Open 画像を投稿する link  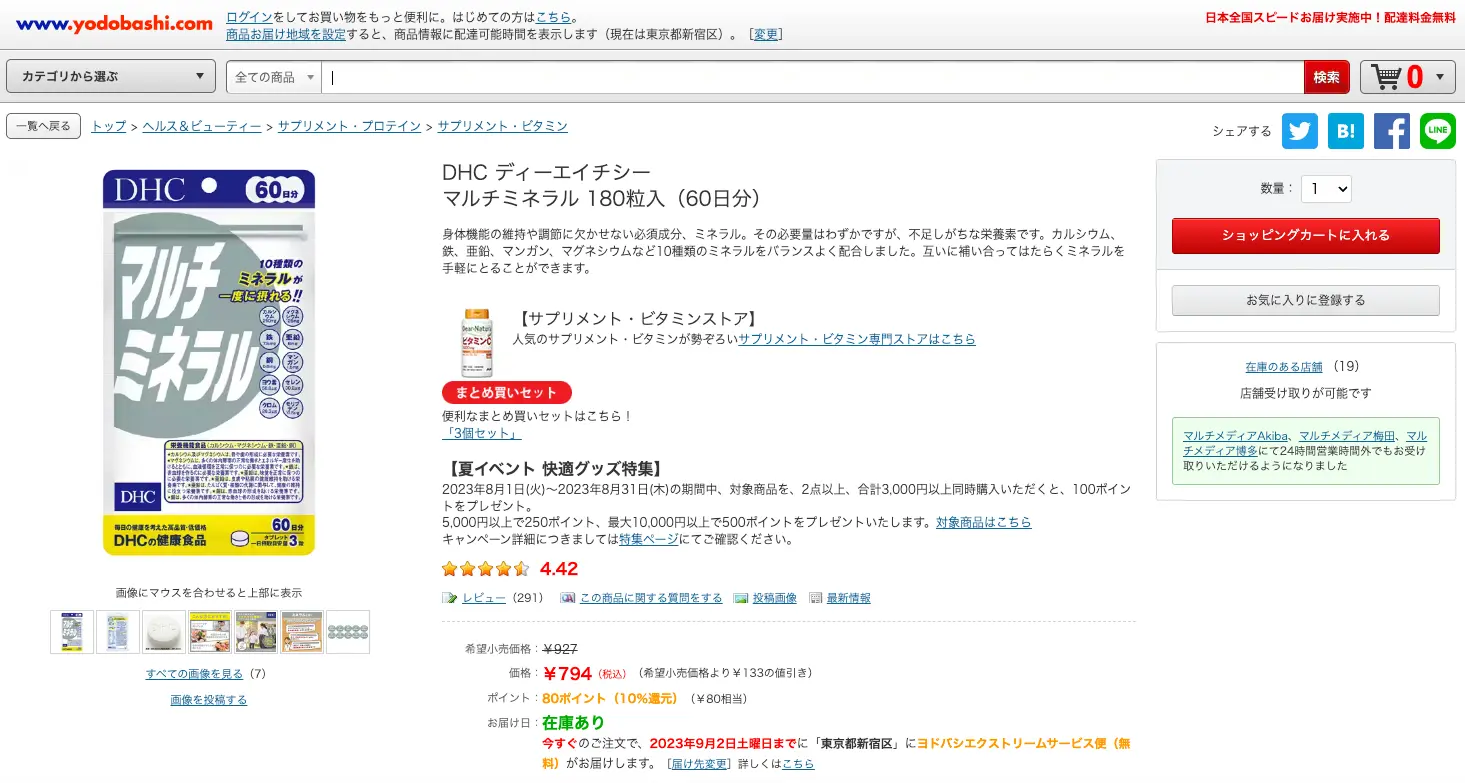point(208,700)
